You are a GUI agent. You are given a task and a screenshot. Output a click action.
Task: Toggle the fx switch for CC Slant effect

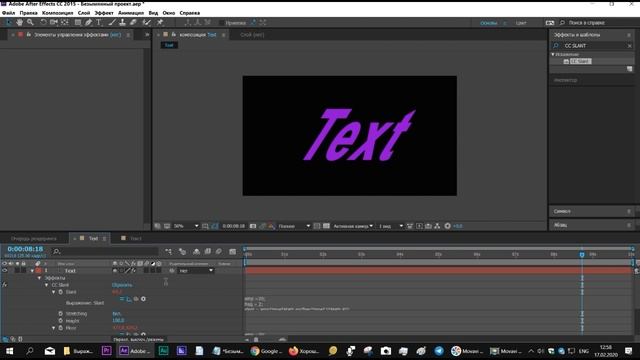[x=5, y=284]
